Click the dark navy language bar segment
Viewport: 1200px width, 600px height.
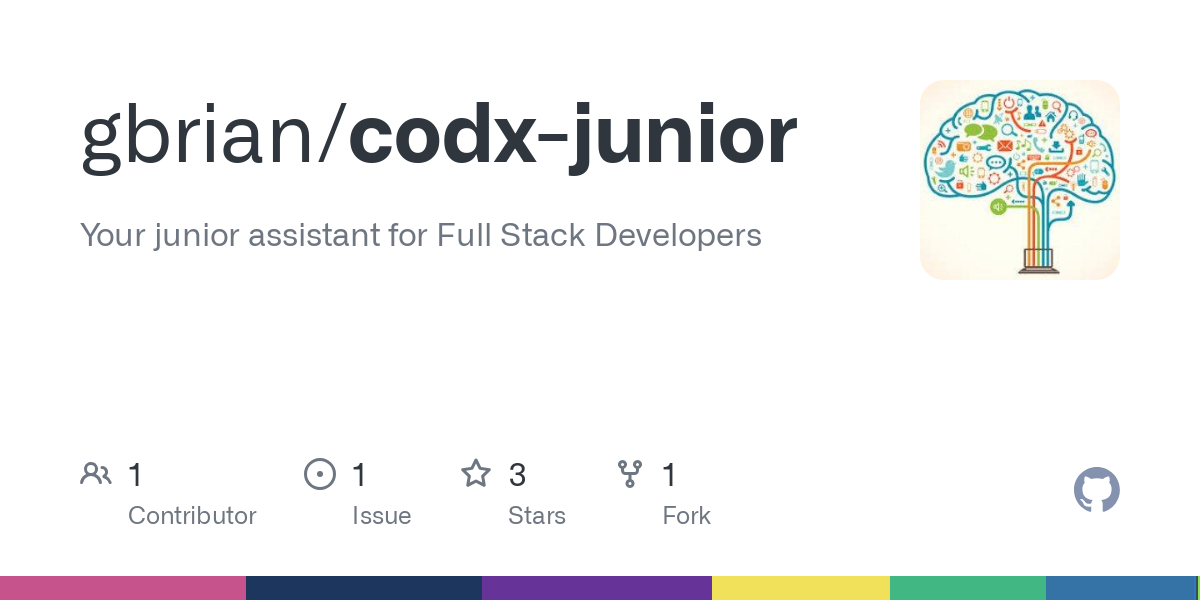[364, 588]
